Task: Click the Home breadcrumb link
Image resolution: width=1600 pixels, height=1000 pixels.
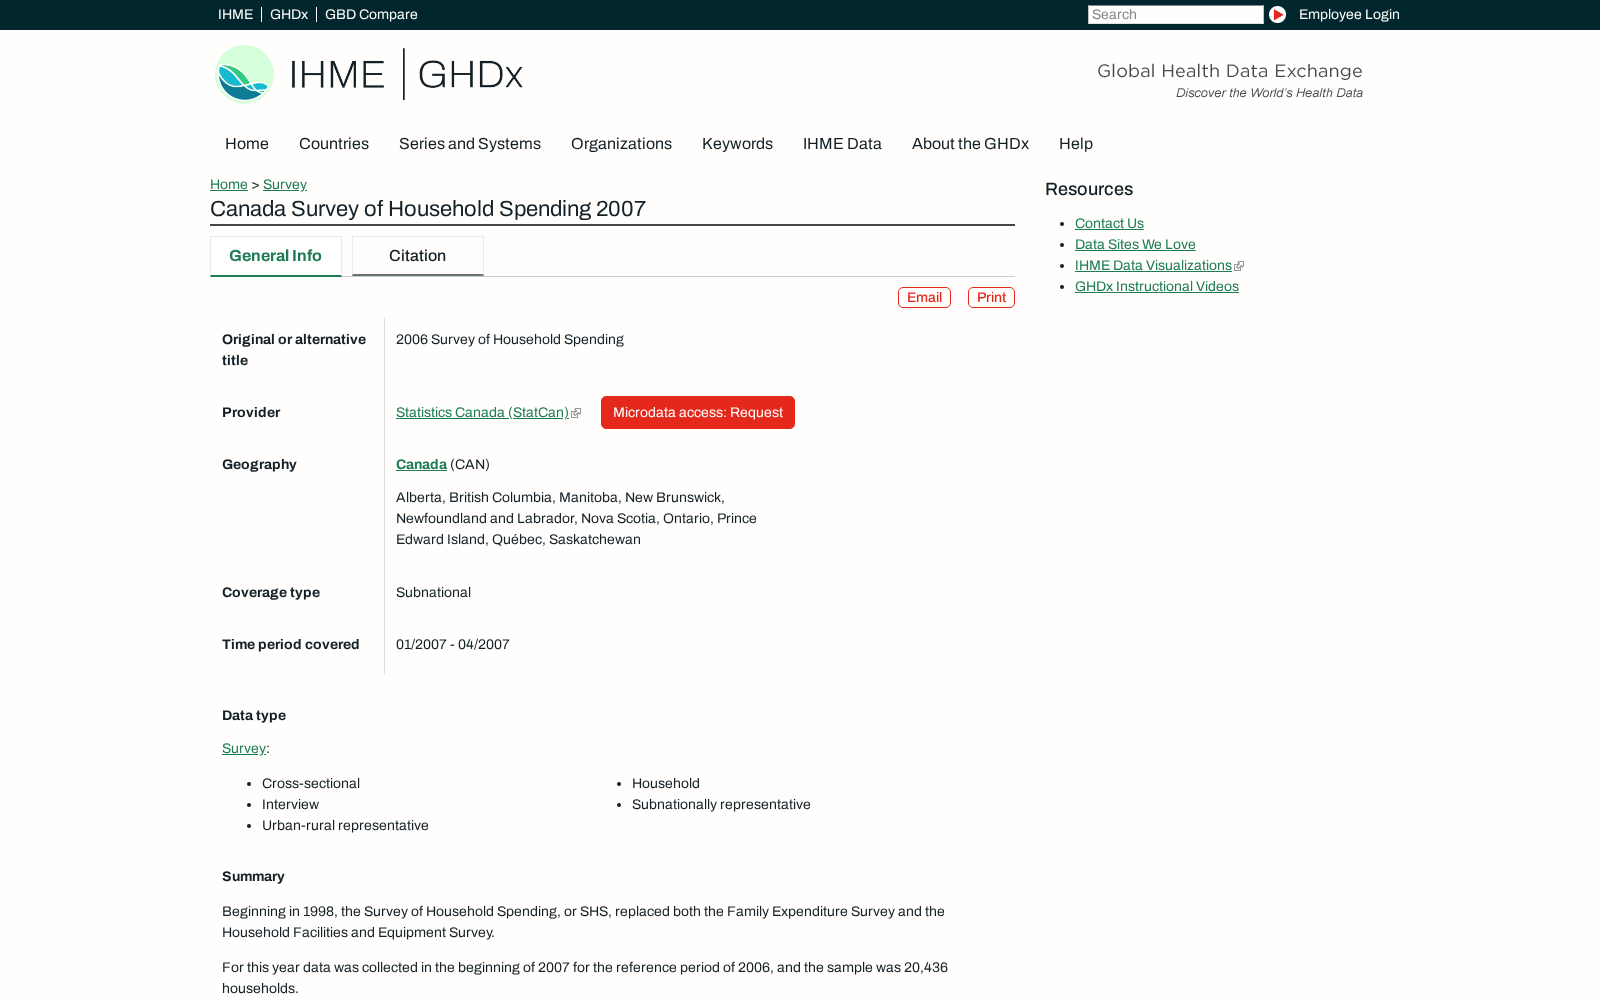Action: point(229,184)
